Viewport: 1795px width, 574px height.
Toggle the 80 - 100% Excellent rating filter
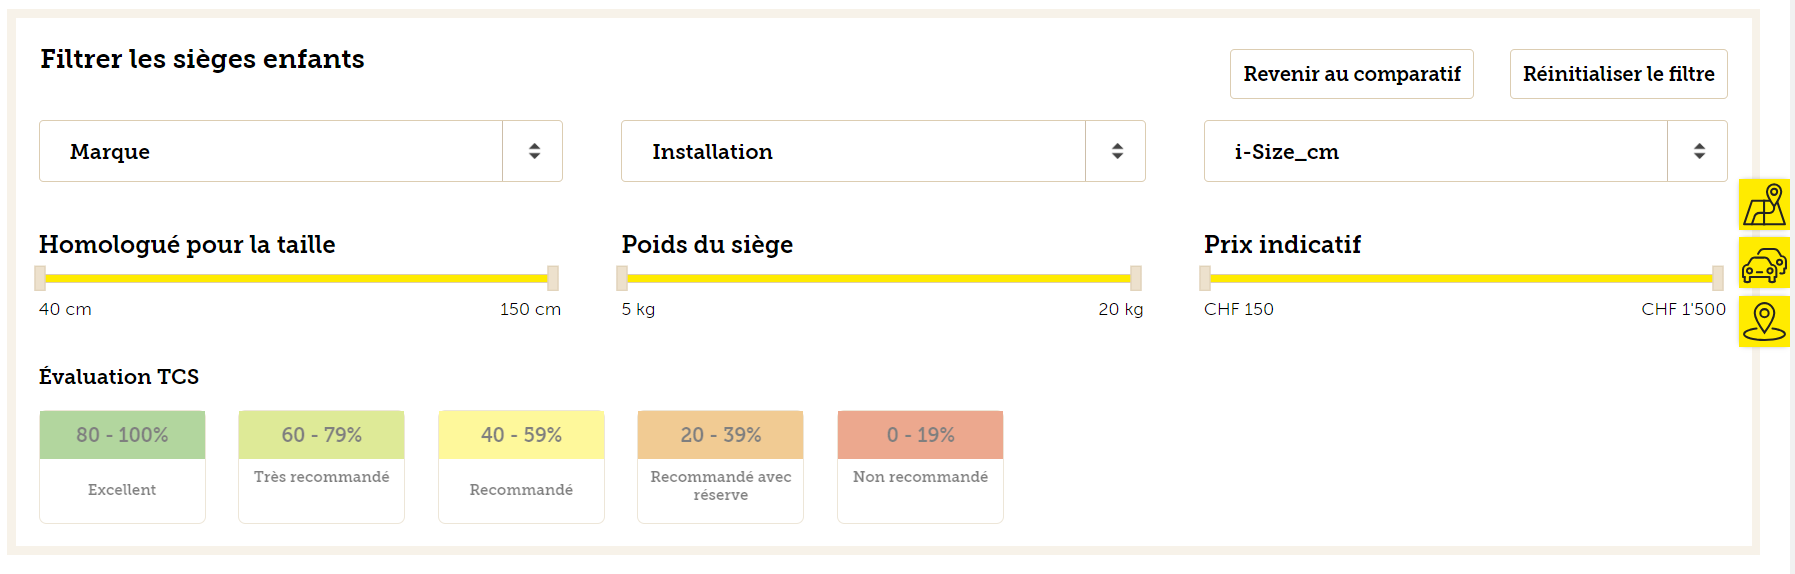click(x=122, y=466)
